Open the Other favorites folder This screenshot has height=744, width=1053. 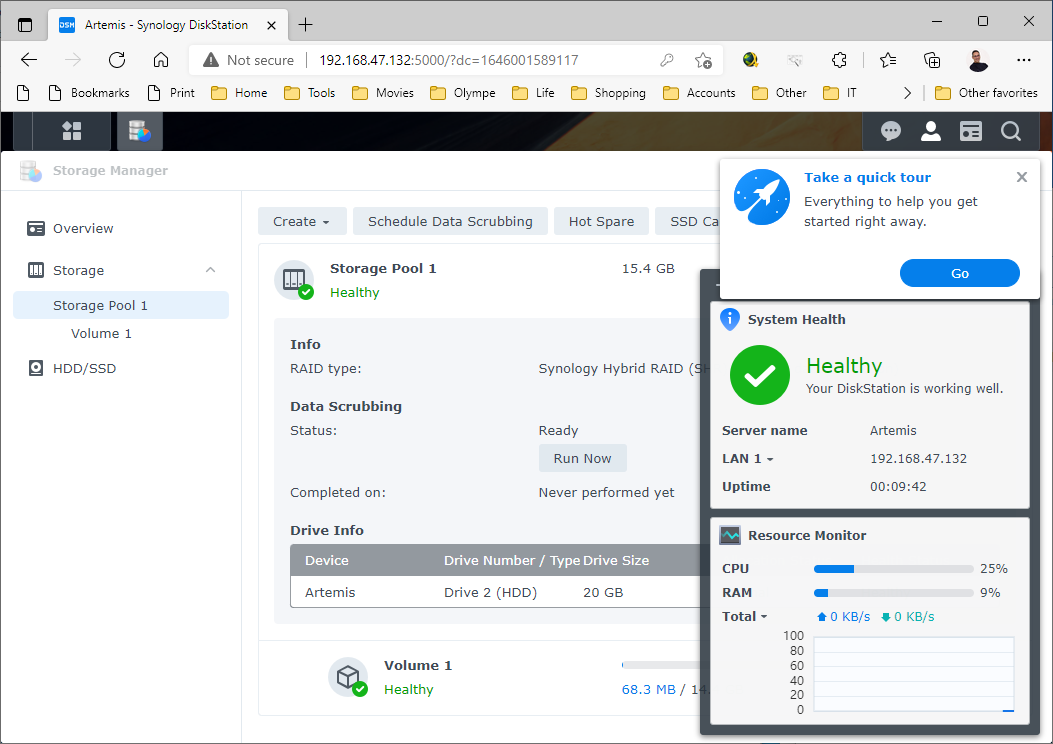[987, 93]
